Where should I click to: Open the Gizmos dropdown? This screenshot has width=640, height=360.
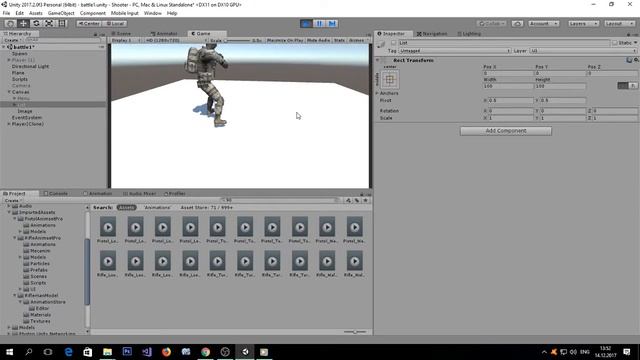pos(358,40)
